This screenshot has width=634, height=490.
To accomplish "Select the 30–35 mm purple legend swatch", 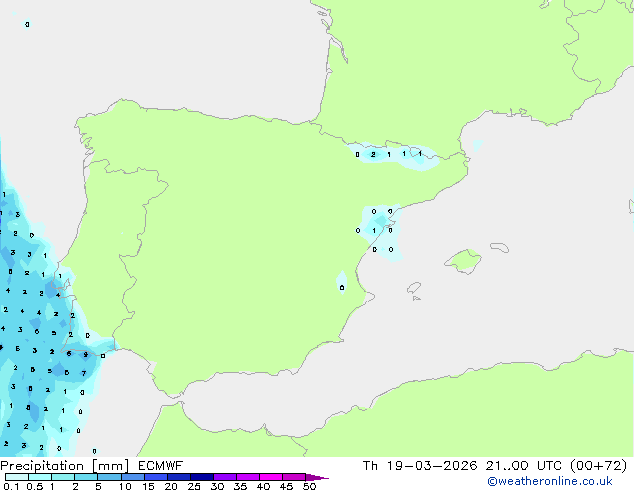I will 224,477.
